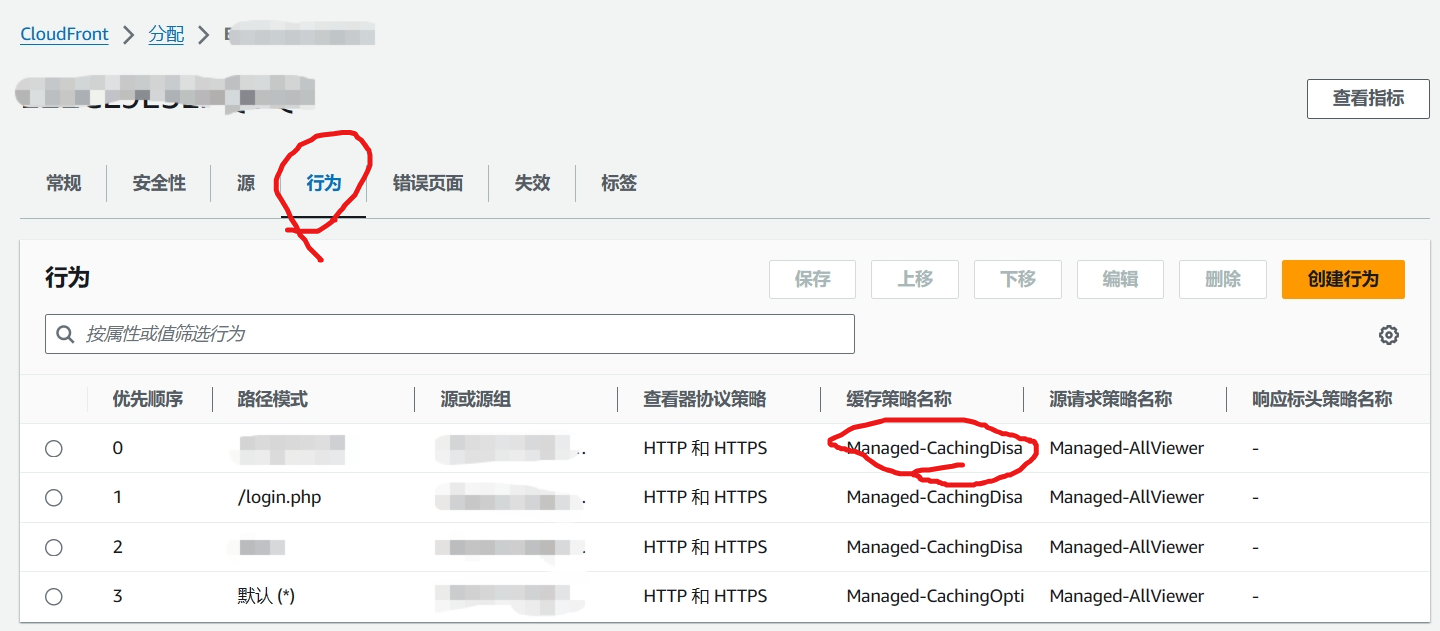Open the table preferences gear icon

click(x=1389, y=334)
